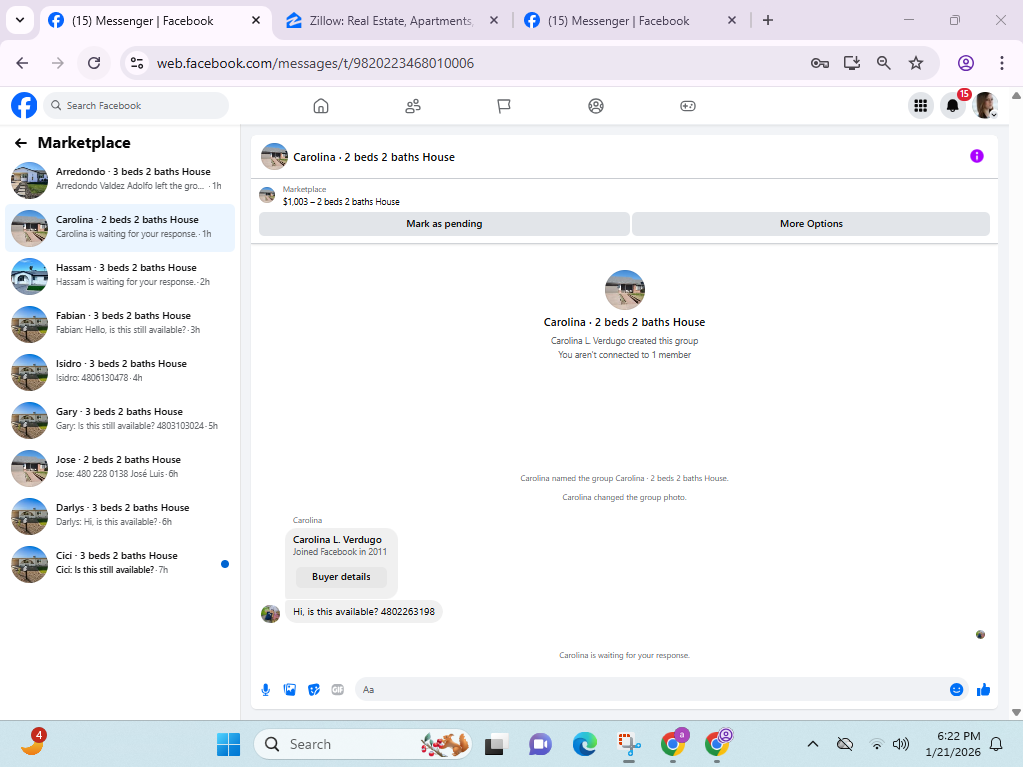Record a voice clip with microphone icon
Viewport: 1023px width, 767px height.
click(x=266, y=689)
